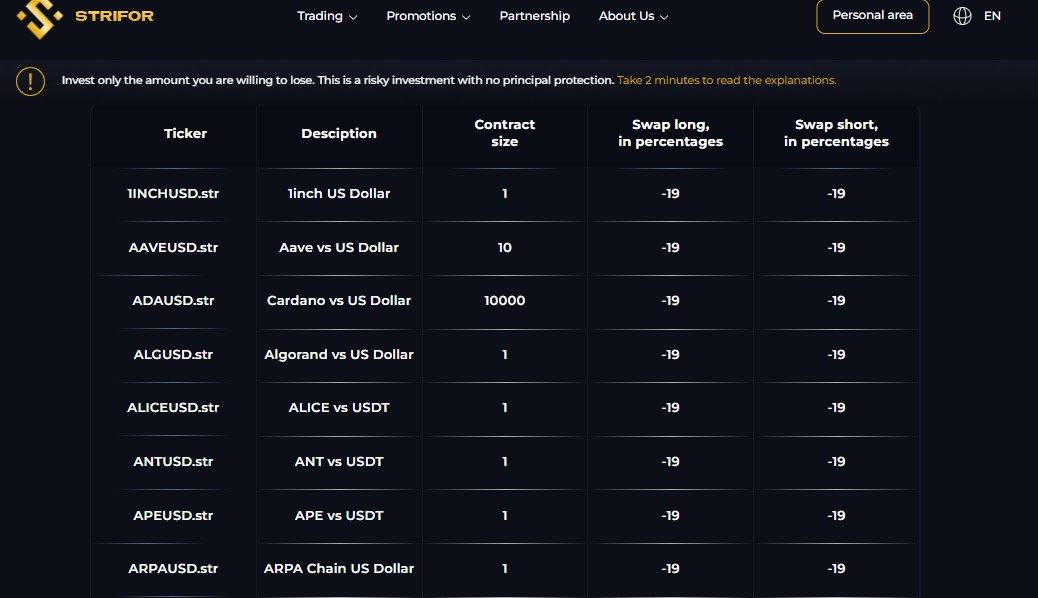Open the Partnership menu item

point(534,16)
